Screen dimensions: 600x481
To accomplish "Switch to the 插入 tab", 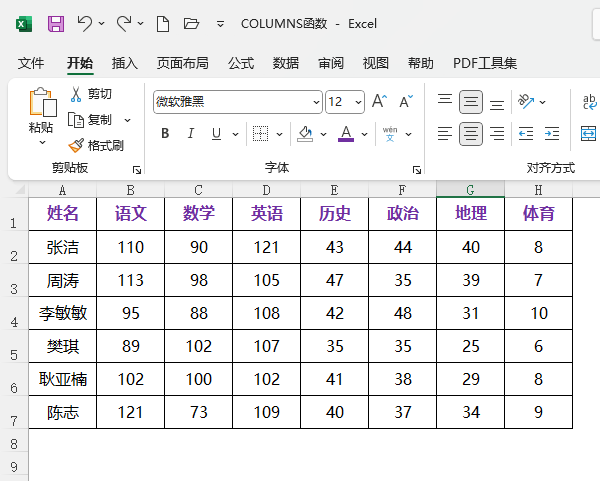I will tap(125, 63).
